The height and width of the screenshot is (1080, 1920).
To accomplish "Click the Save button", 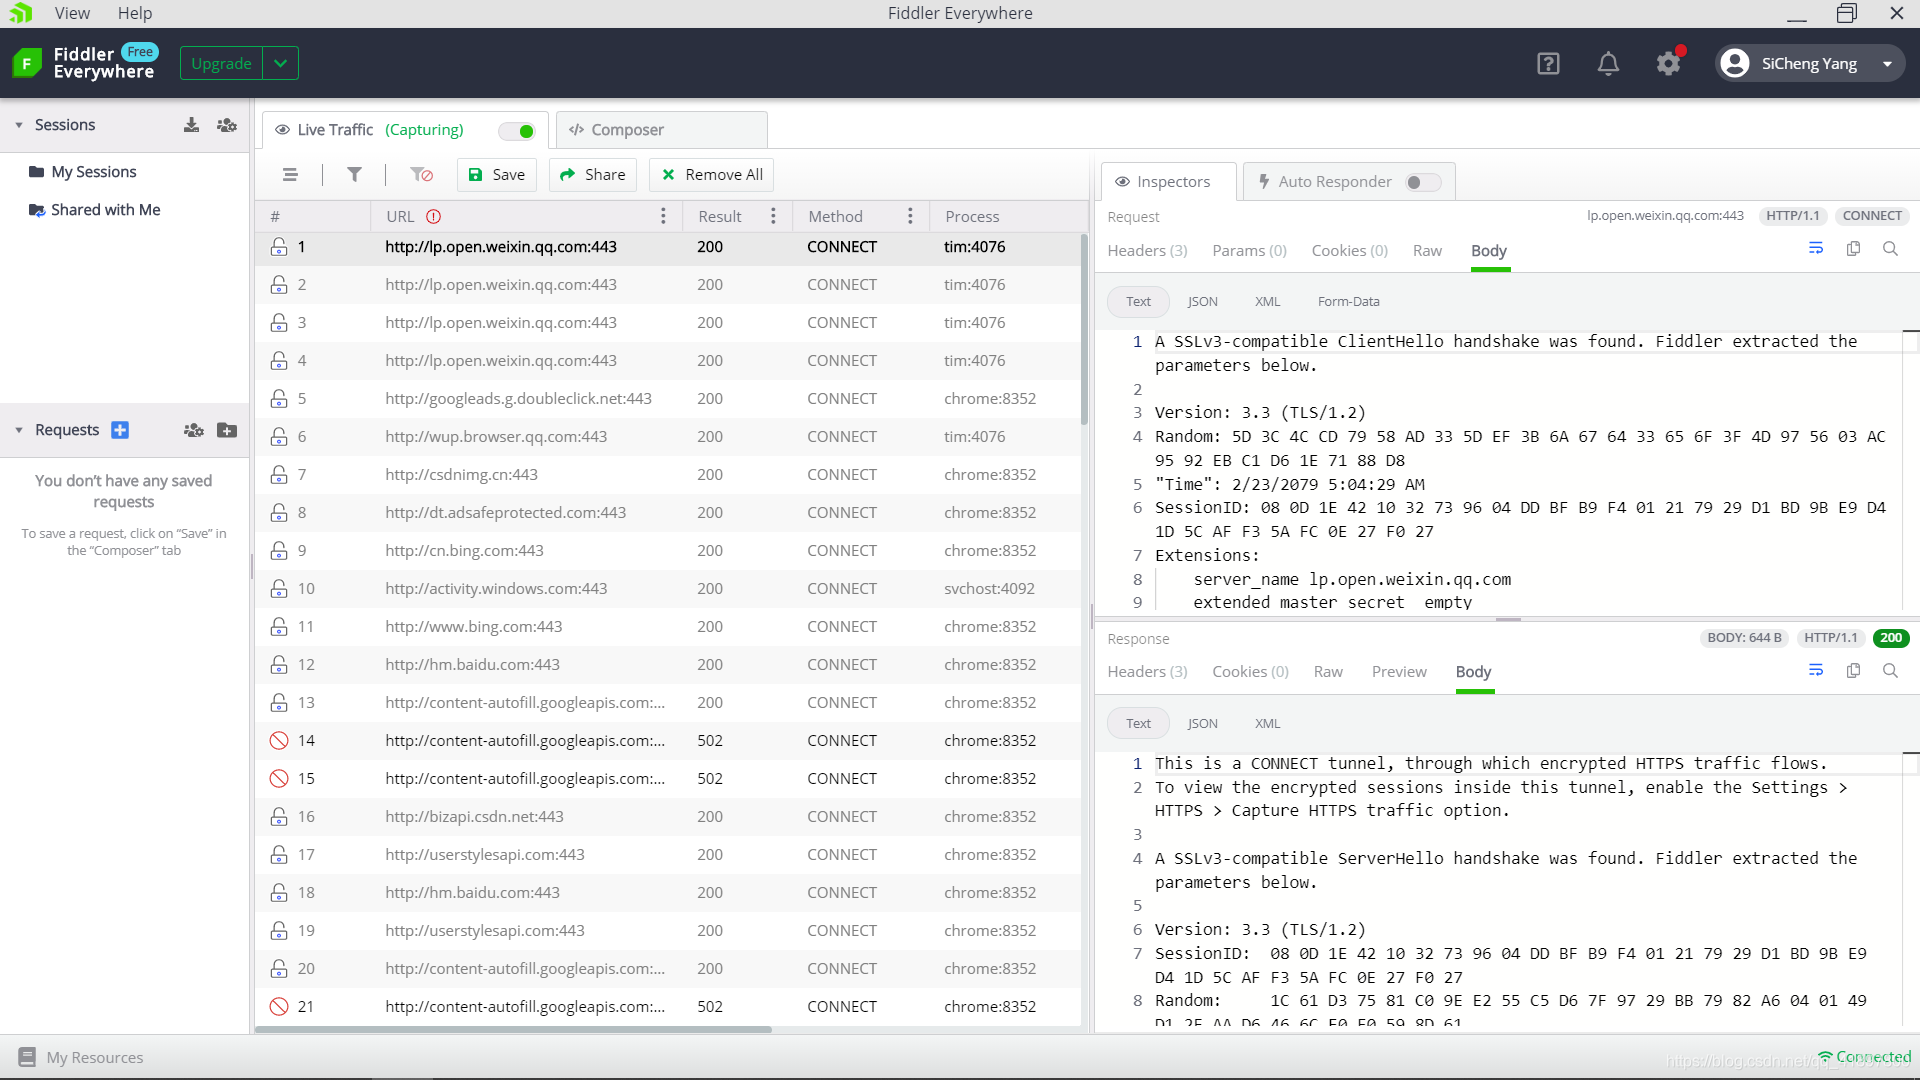I will point(497,174).
